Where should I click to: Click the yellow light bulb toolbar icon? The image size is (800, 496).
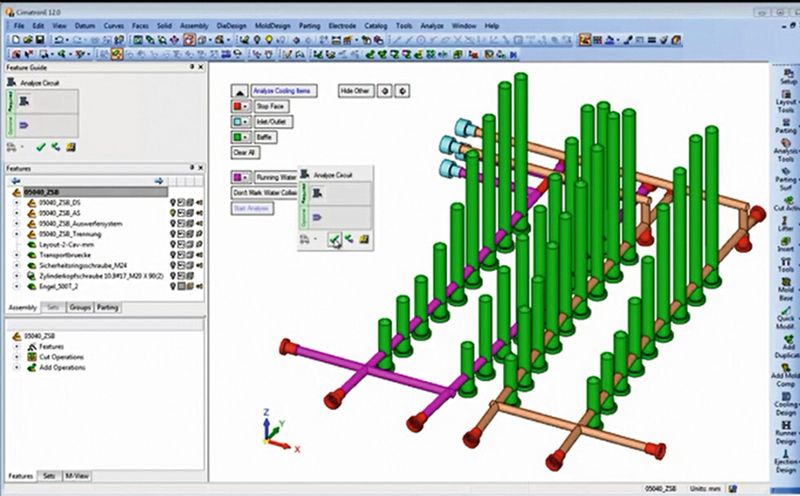tap(268, 40)
